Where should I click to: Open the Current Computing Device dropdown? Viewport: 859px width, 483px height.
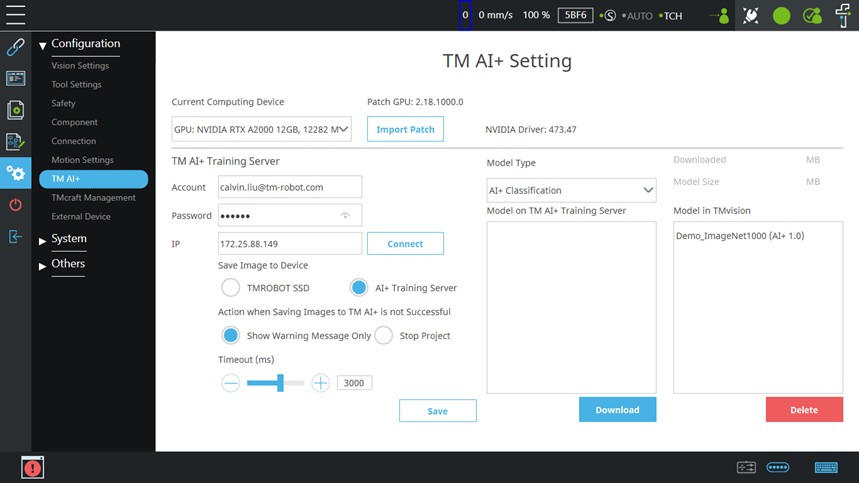click(261, 129)
